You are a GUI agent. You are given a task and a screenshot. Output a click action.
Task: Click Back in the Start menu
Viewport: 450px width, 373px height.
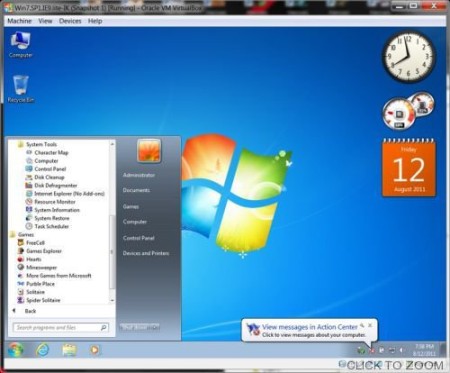tap(30, 311)
